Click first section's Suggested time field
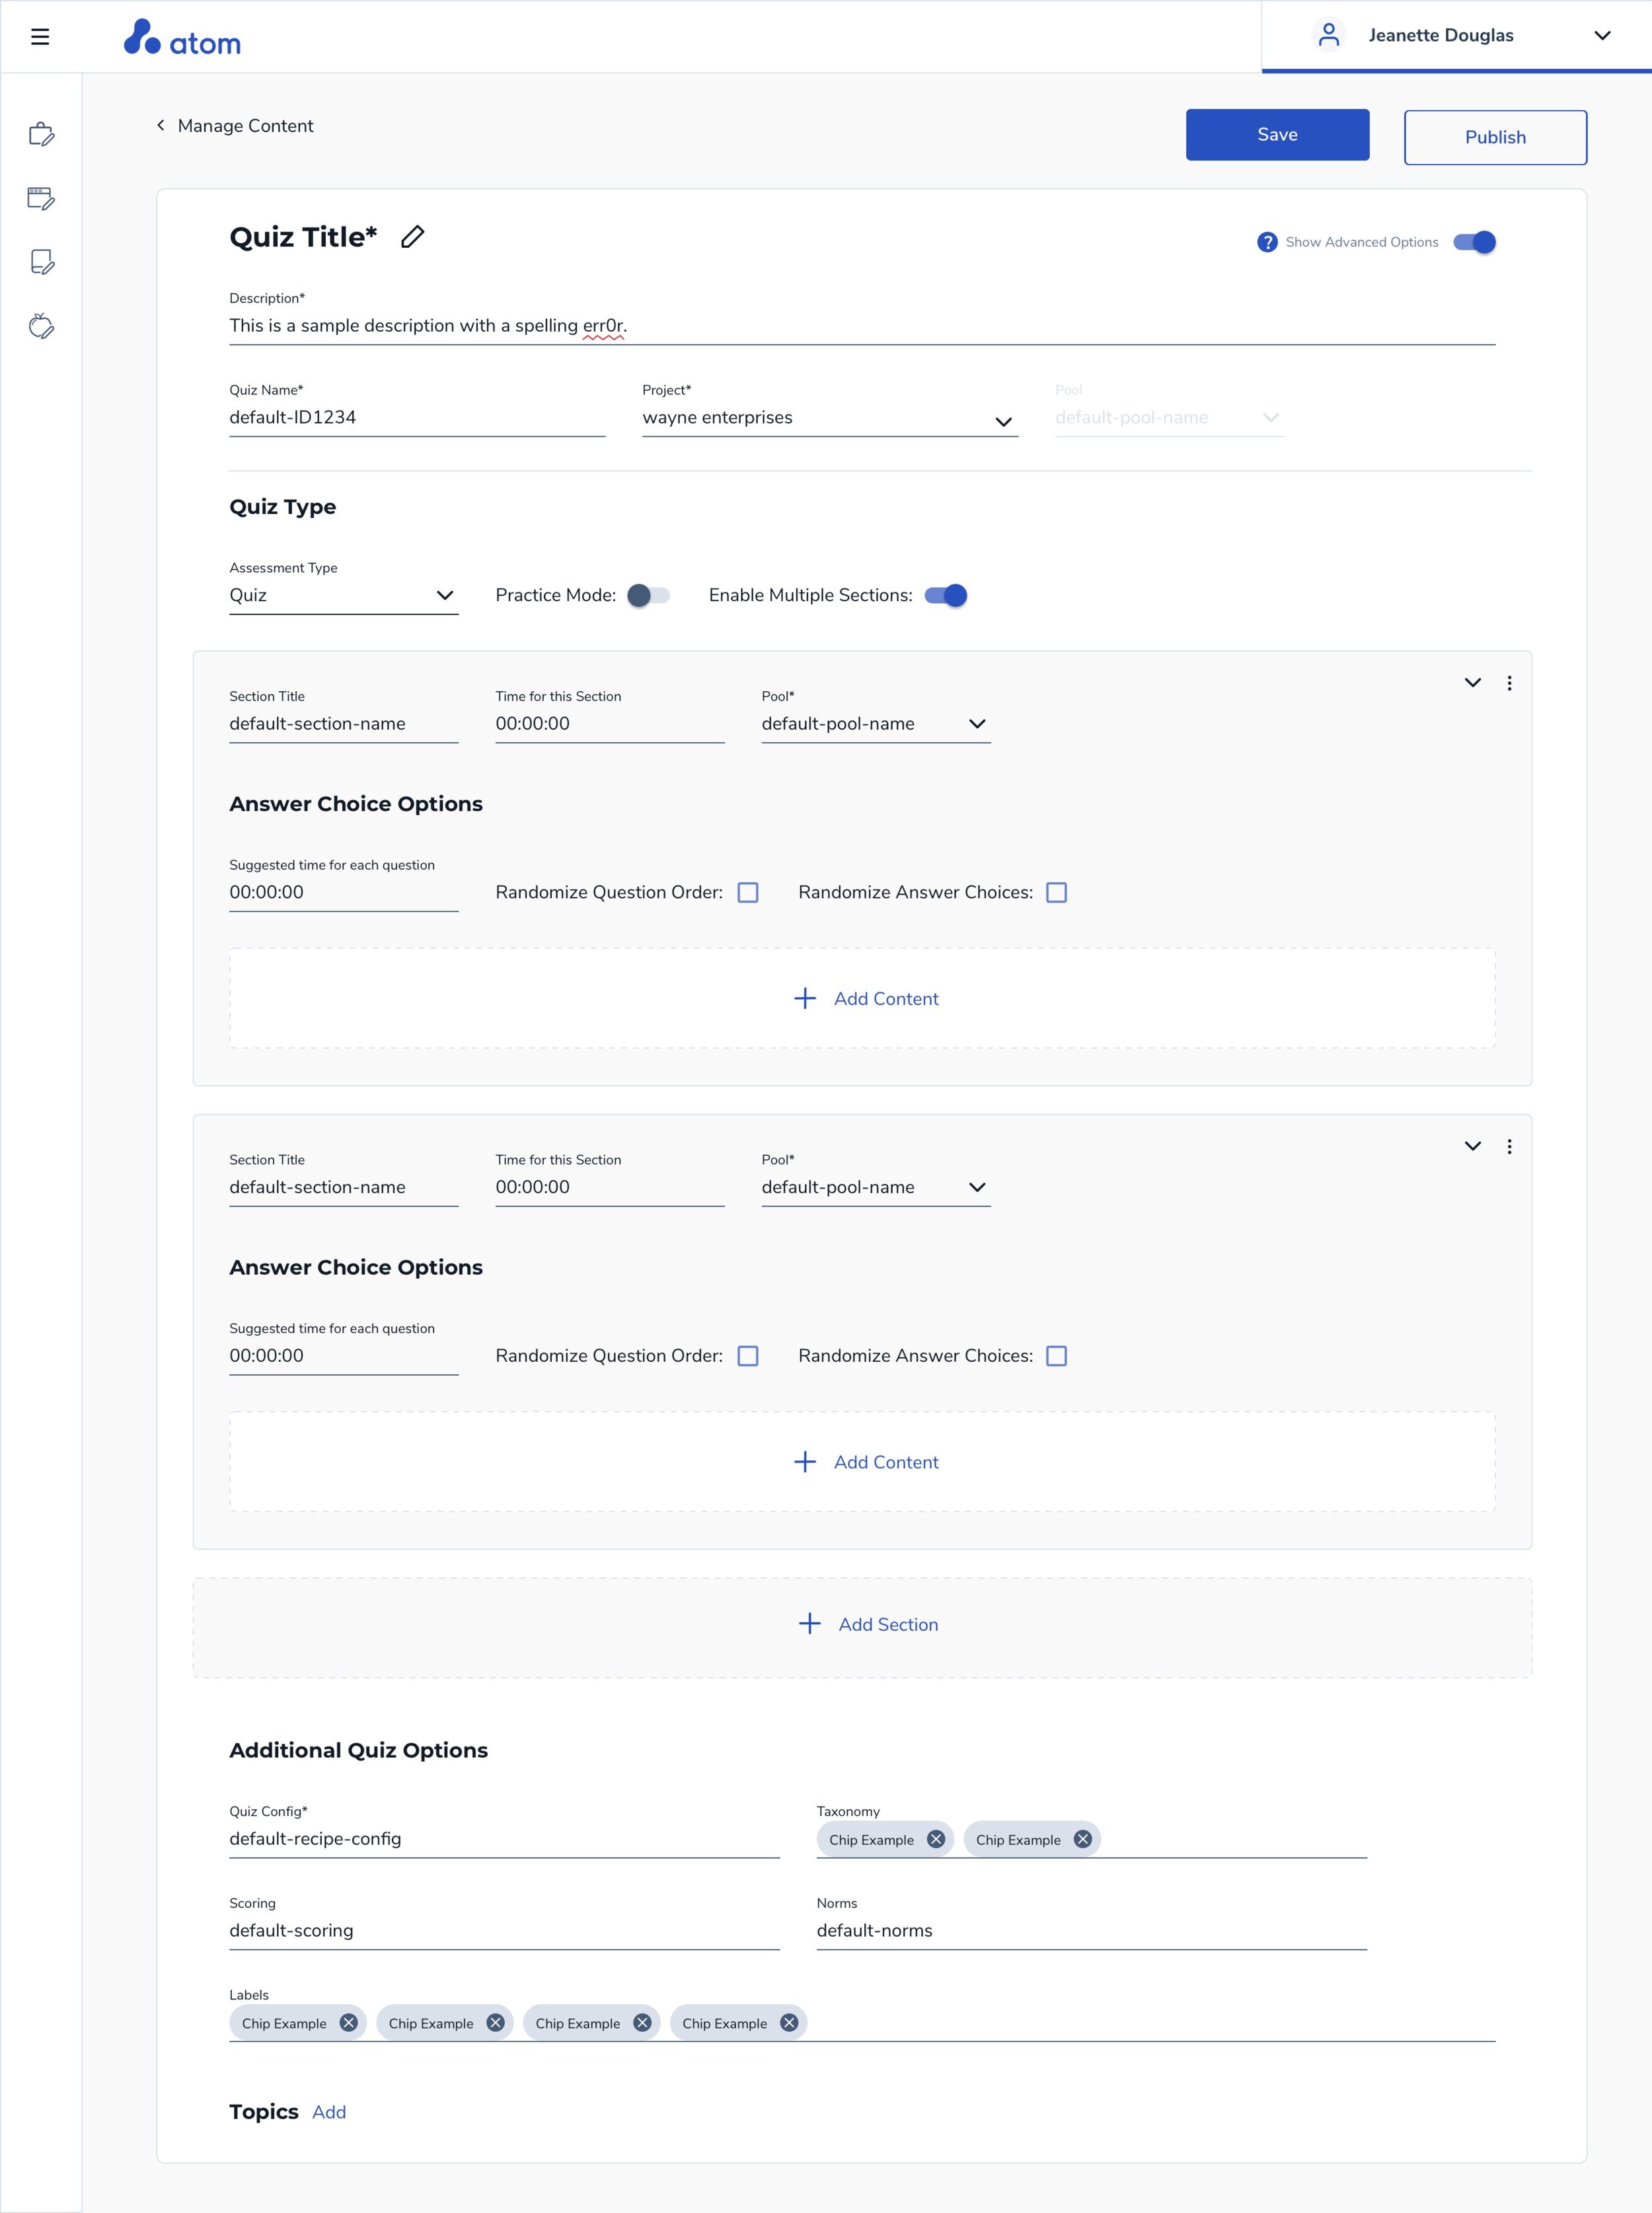The width and height of the screenshot is (1652, 2213). (x=343, y=892)
